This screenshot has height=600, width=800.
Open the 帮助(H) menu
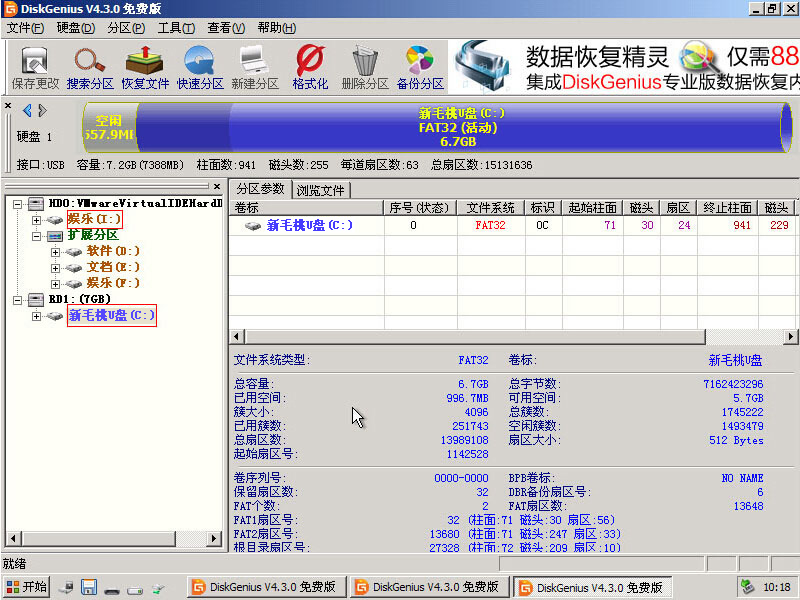click(277, 28)
